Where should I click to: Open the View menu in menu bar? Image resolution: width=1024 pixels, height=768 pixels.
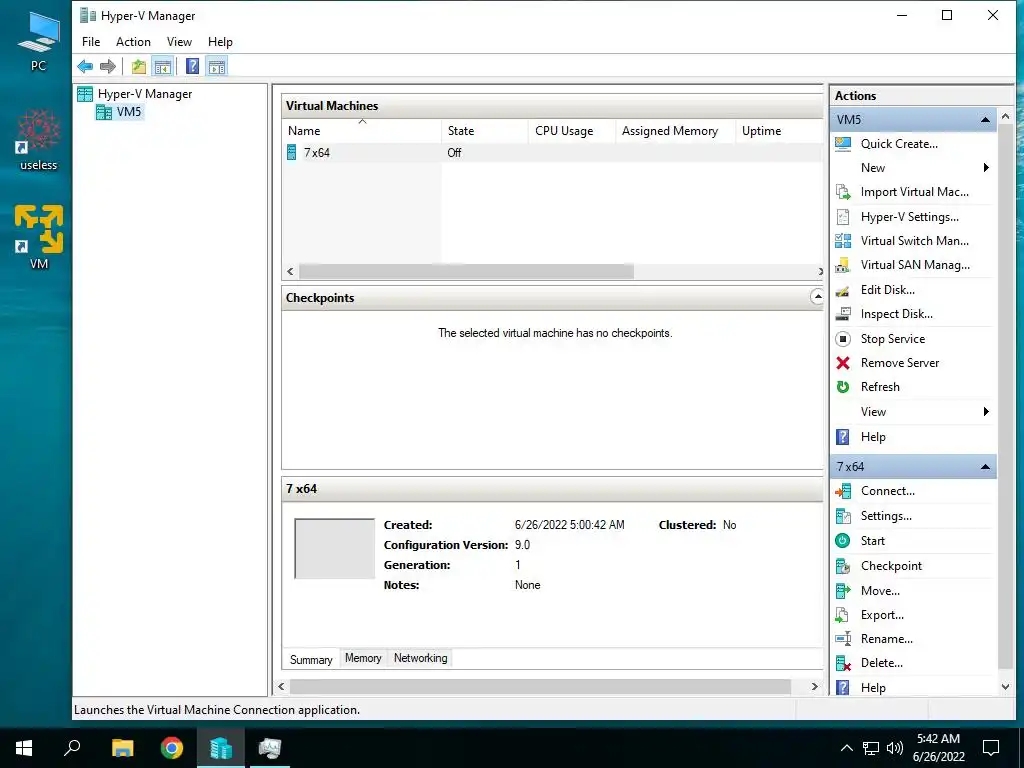(x=179, y=42)
